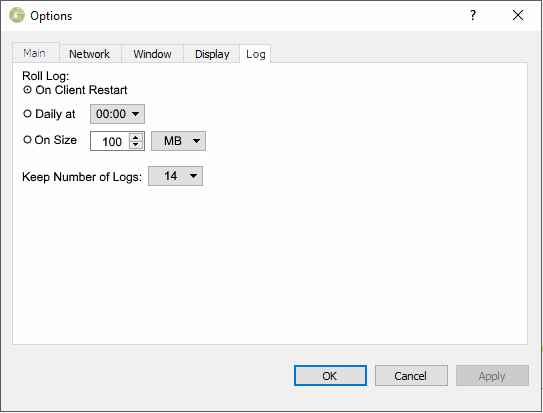The height and width of the screenshot is (413, 543).
Task: Click the 'Roll Log:' label
Action: coord(46,76)
